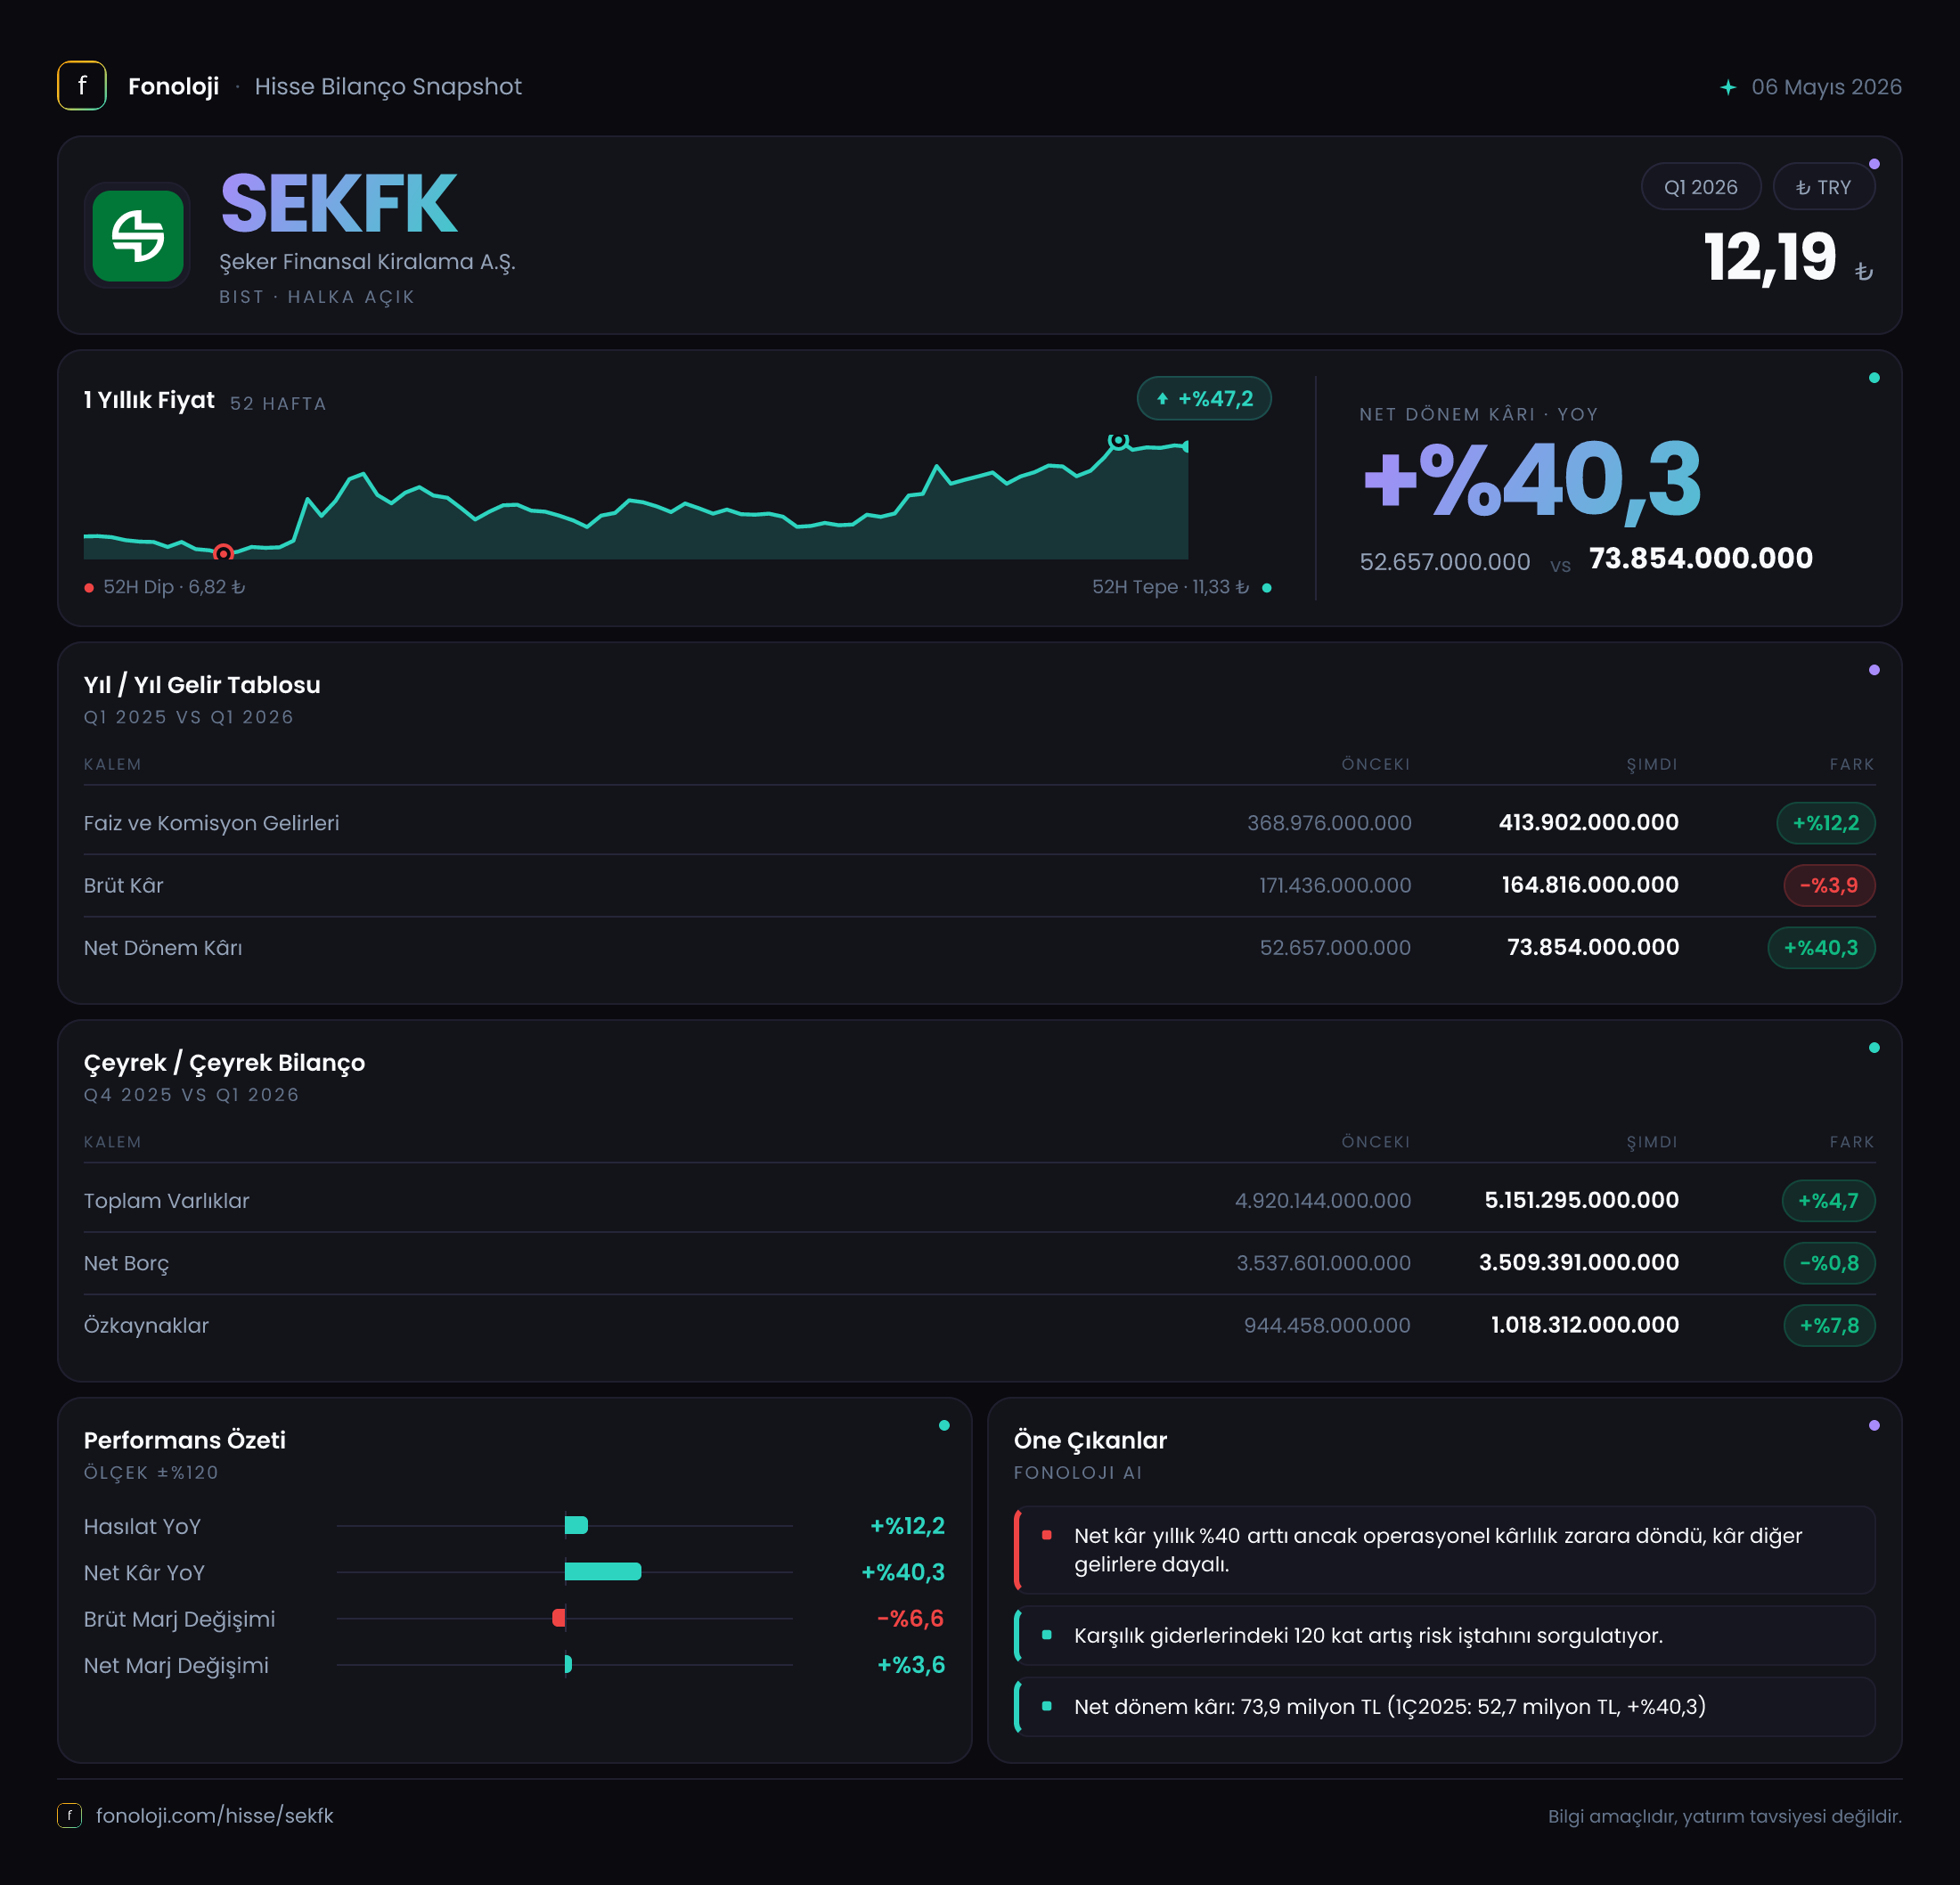Image resolution: width=1960 pixels, height=1885 pixels.
Task: Select the Q1 2026 period pill
Action: pos(1700,187)
